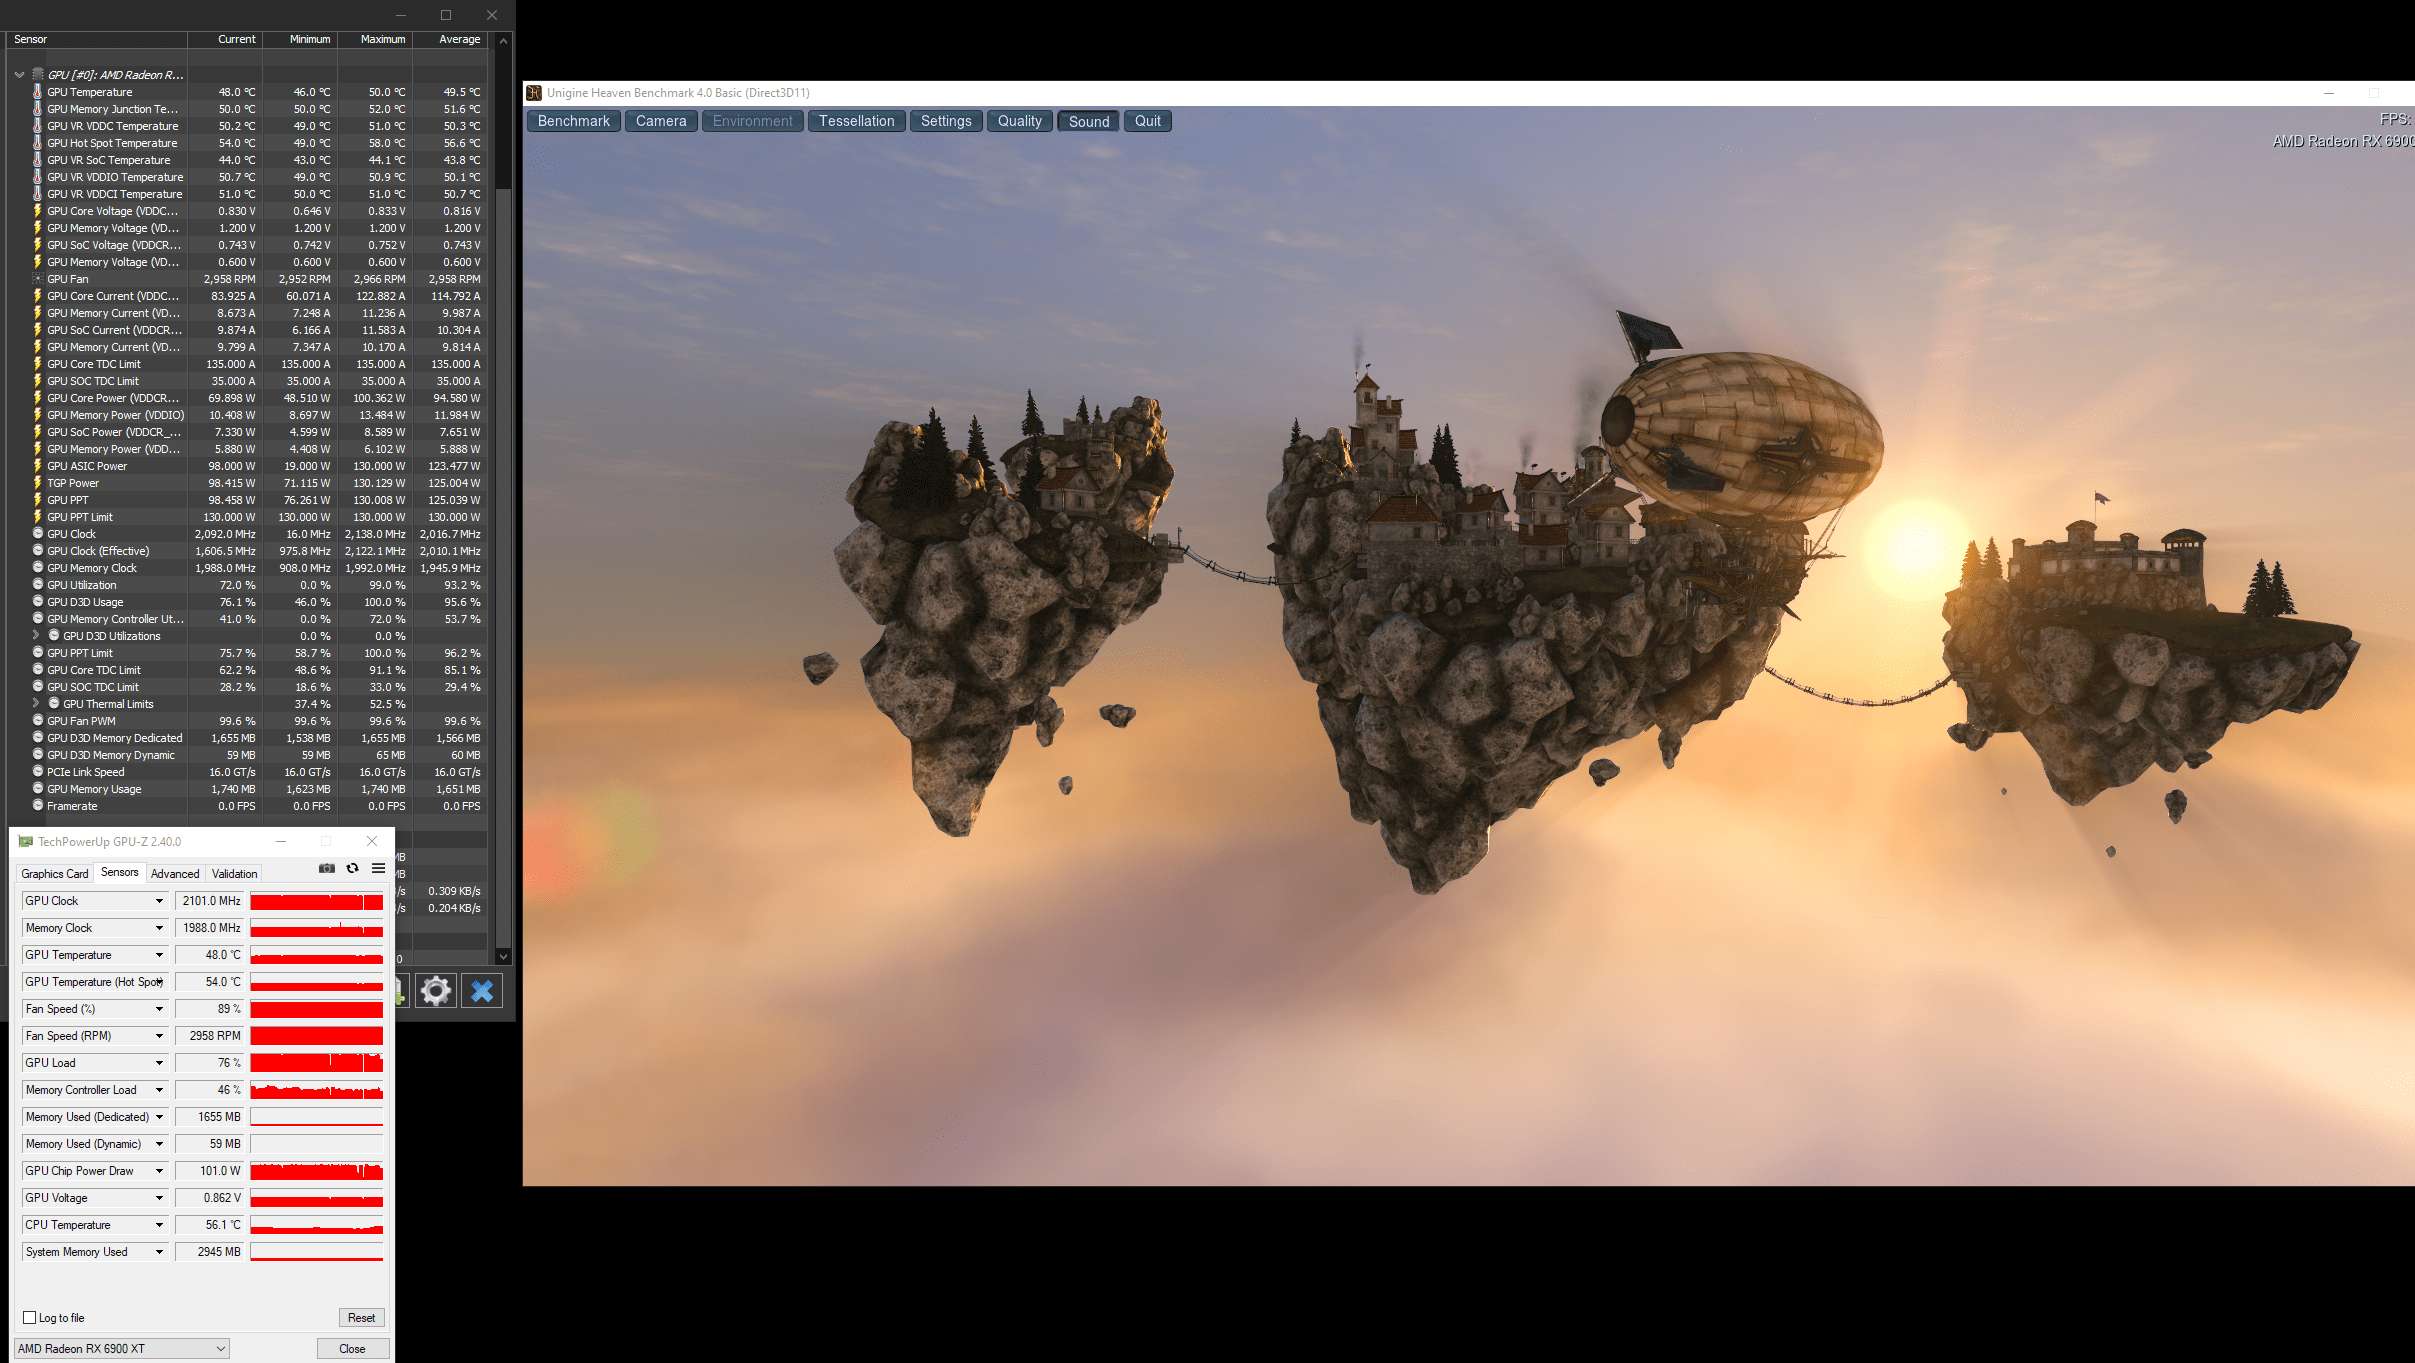Expand the GPU Thermal Limits node
Image resolution: width=2415 pixels, height=1363 pixels.
point(36,703)
